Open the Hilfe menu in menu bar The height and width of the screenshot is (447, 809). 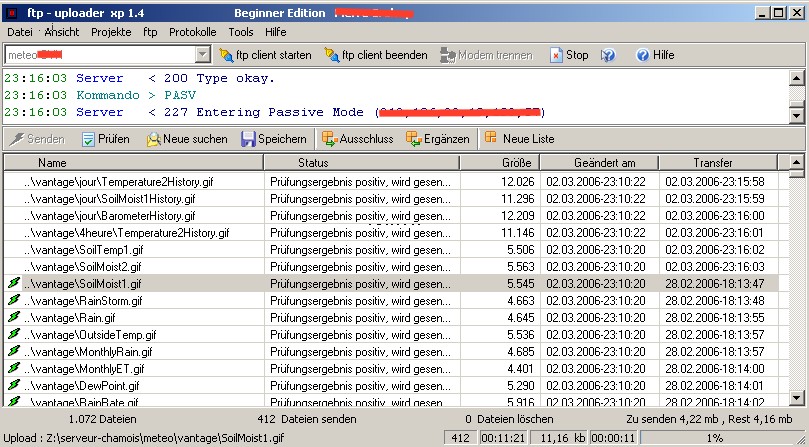(276, 32)
